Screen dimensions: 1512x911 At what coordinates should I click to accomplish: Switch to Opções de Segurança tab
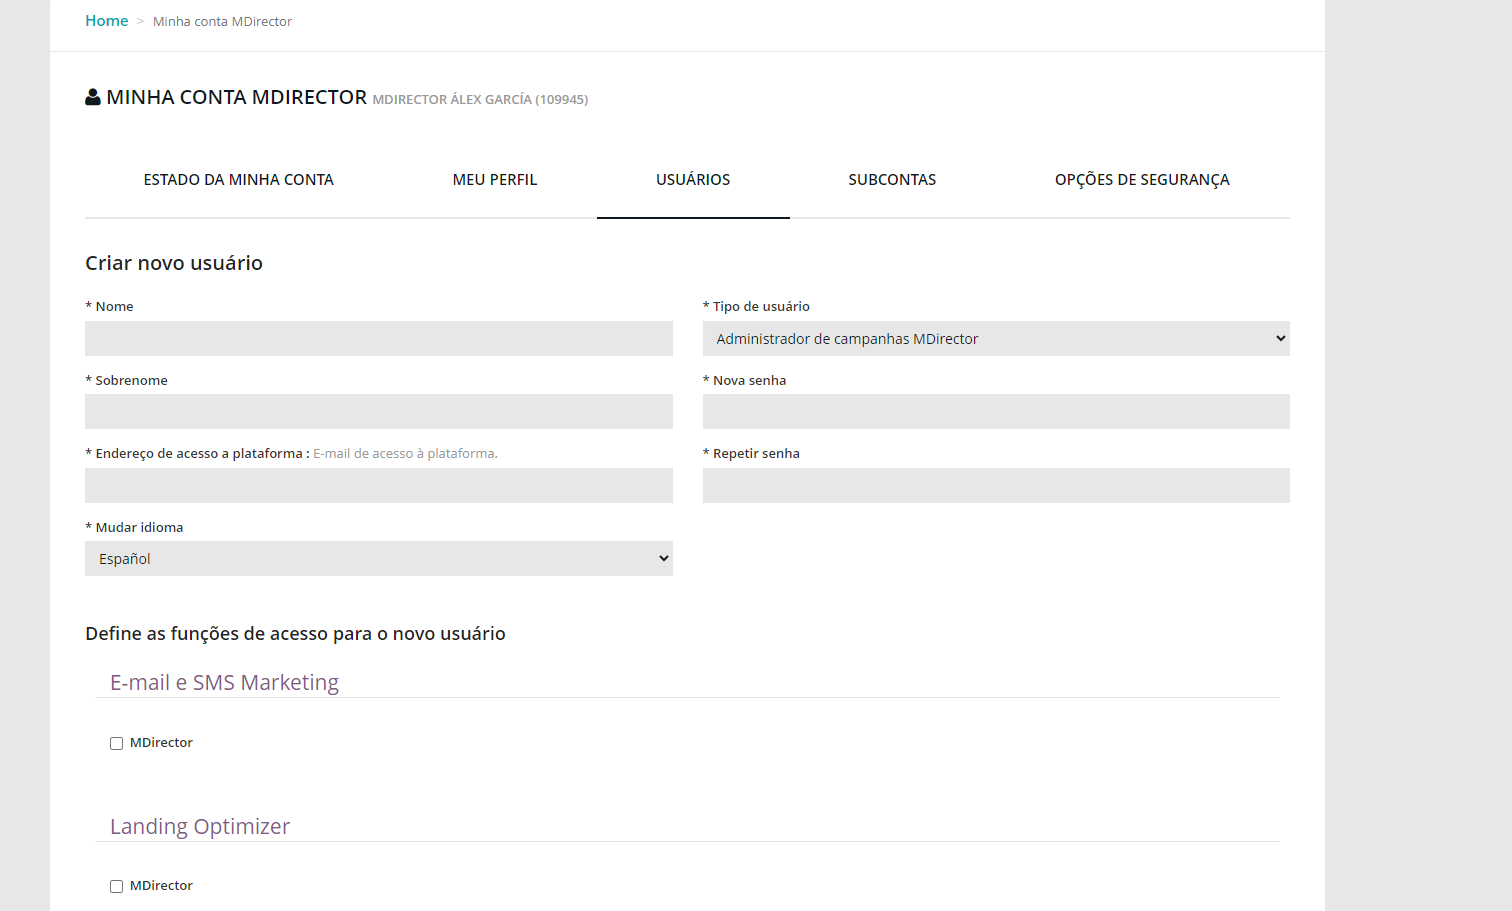tap(1142, 180)
